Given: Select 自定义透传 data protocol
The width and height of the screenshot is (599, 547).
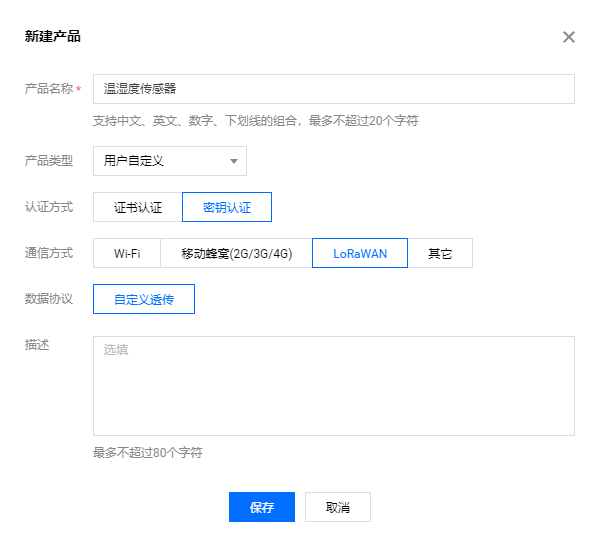Looking at the screenshot, I should coord(144,299).
